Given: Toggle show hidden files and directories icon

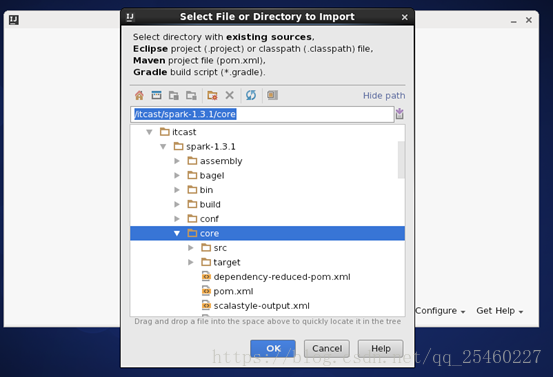Looking at the screenshot, I should pos(272,95).
